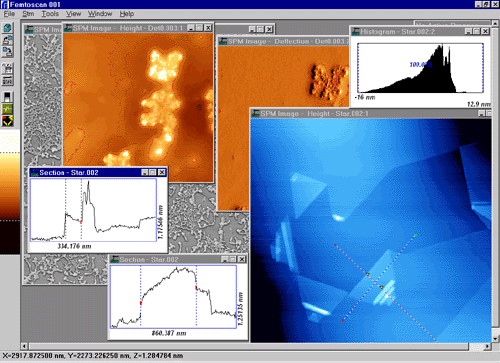Click the scan settings icon below parameters icon
The width and height of the screenshot is (500, 363).
pyautogui.click(x=7, y=80)
